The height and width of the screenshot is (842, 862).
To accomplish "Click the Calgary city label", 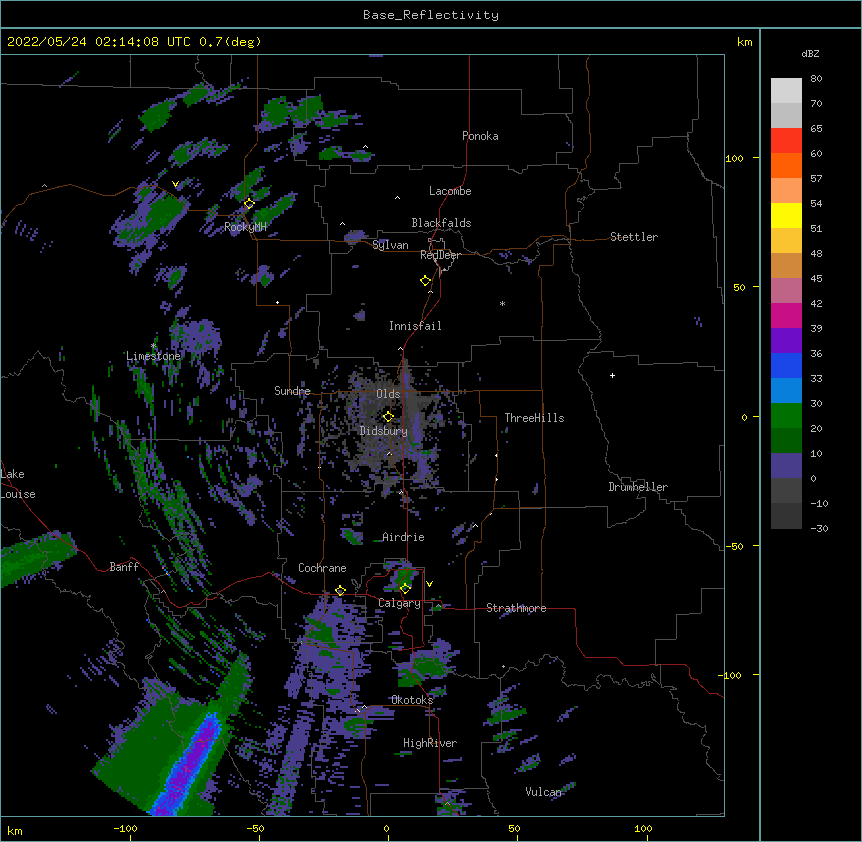I will pyautogui.click(x=399, y=603).
